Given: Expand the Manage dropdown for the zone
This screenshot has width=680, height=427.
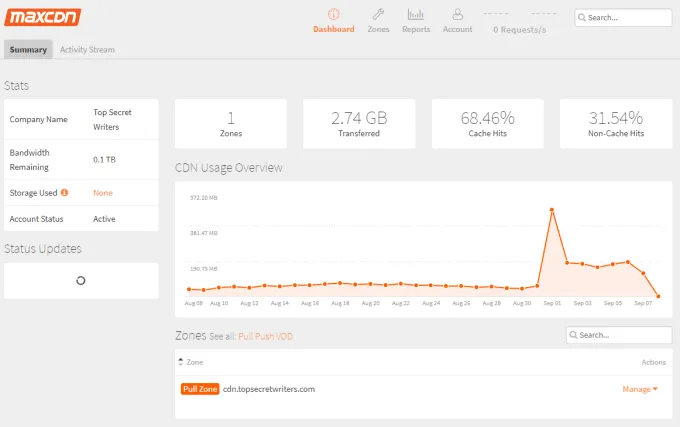Looking at the screenshot, I should 640,389.
